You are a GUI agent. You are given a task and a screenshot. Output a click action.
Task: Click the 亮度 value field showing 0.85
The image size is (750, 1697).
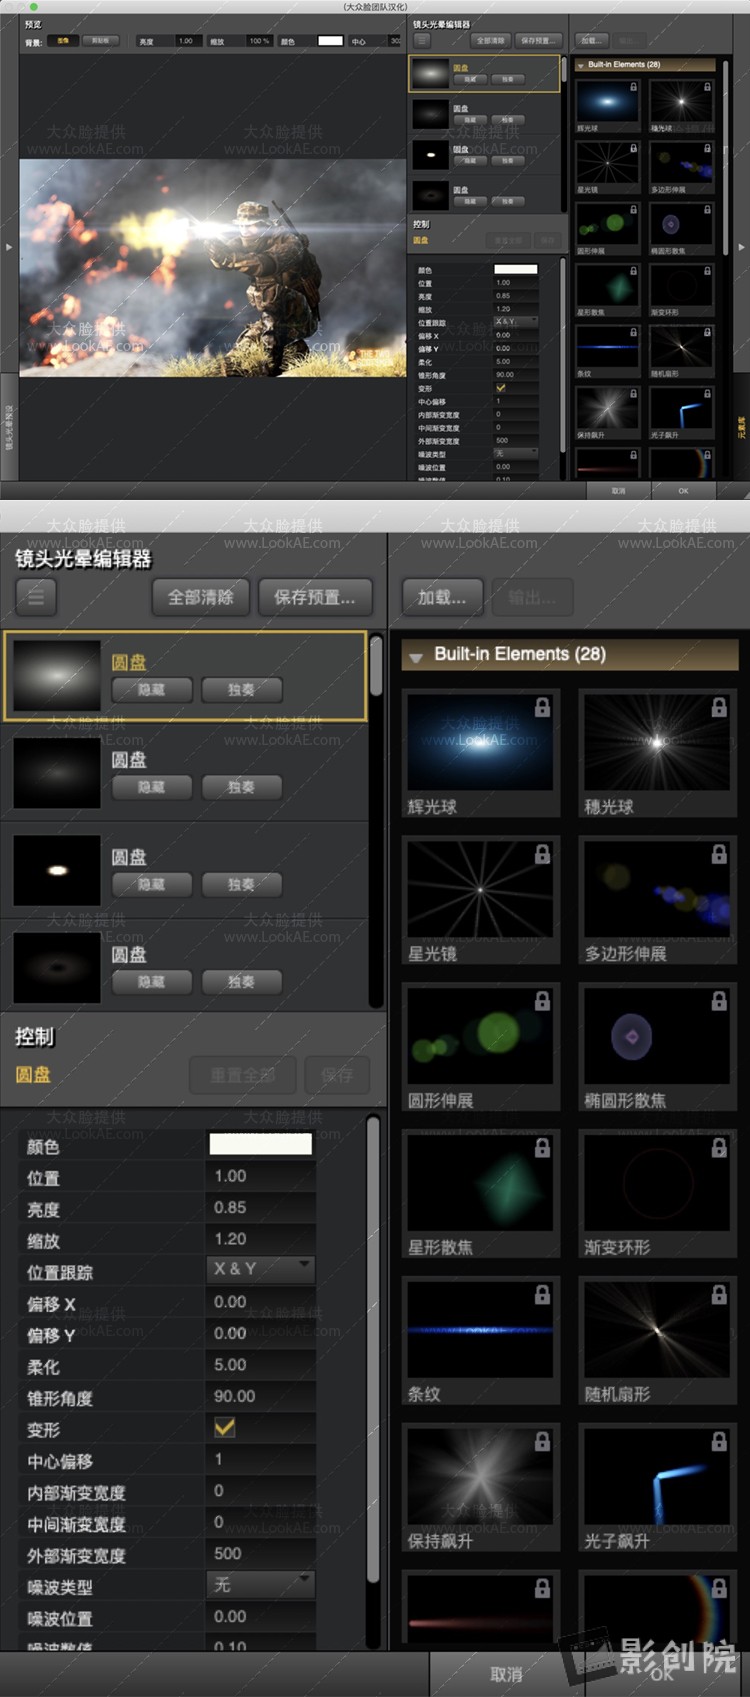260,1207
